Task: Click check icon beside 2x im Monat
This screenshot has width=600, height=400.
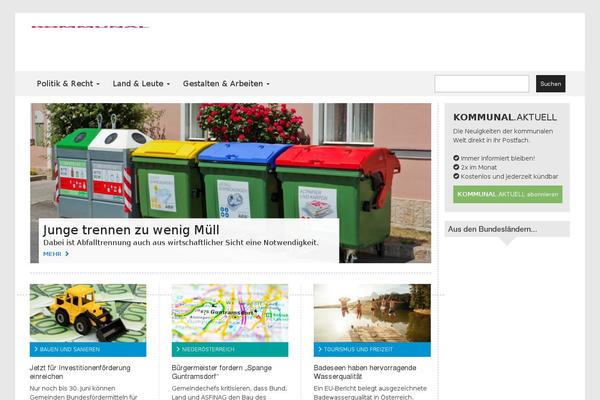Action: tap(456, 167)
